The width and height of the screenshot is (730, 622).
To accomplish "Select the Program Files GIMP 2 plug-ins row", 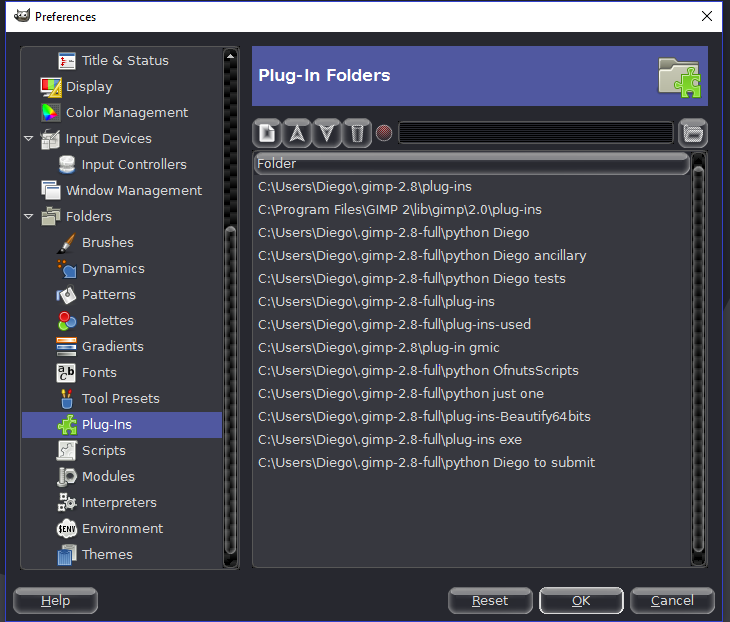I will click(472, 210).
